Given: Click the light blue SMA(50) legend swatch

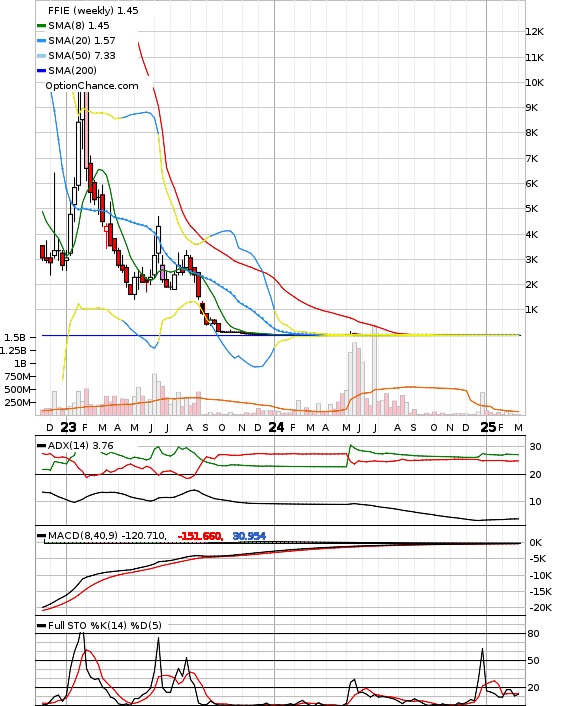Looking at the screenshot, I should (41, 56).
